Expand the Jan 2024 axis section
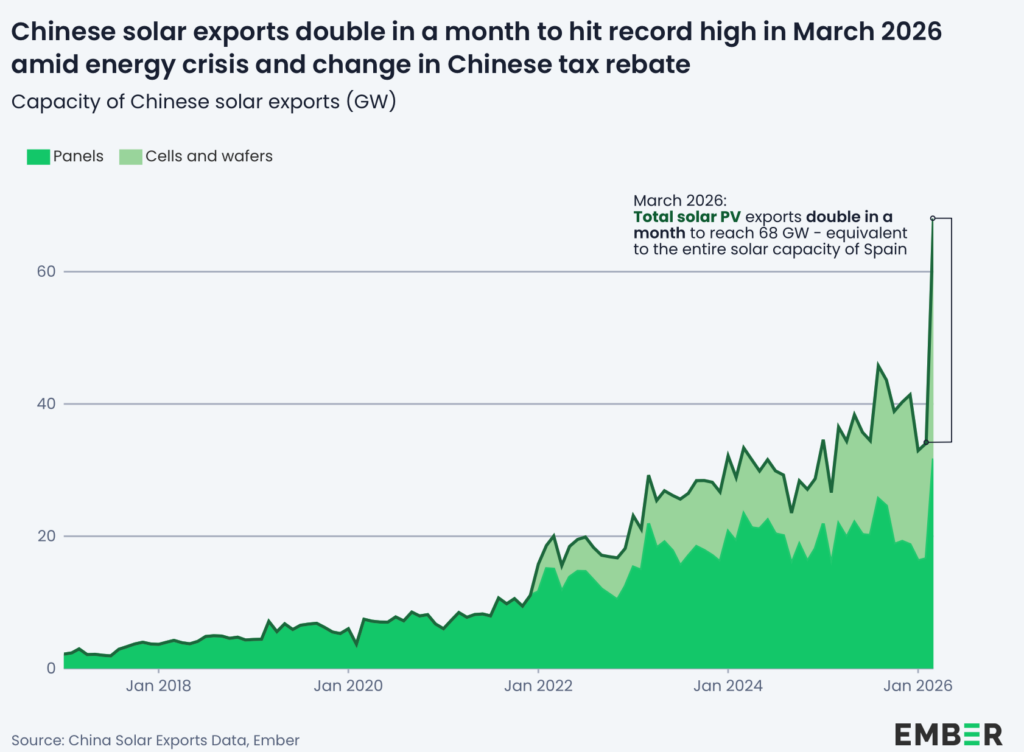1024x752 pixels. [728, 686]
